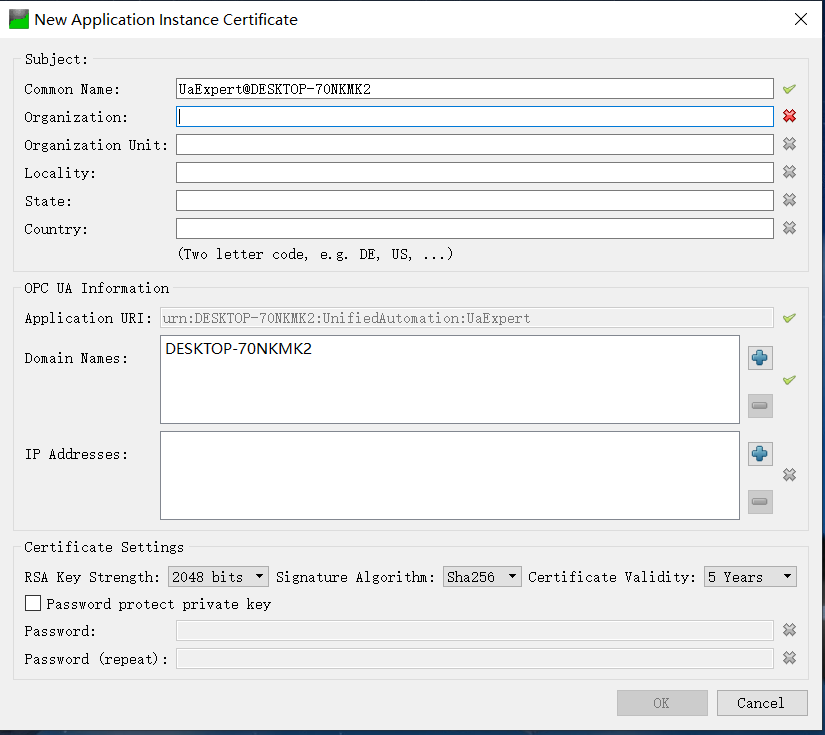Click the OK button
This screenshot has width=825, height=735.
click(x=662, y=703)
